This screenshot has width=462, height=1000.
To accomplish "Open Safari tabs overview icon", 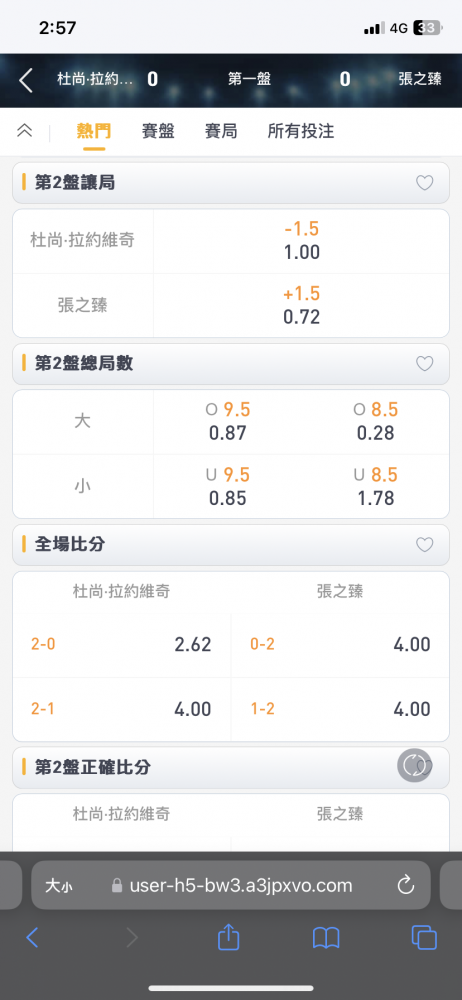I will pos(424,938).
